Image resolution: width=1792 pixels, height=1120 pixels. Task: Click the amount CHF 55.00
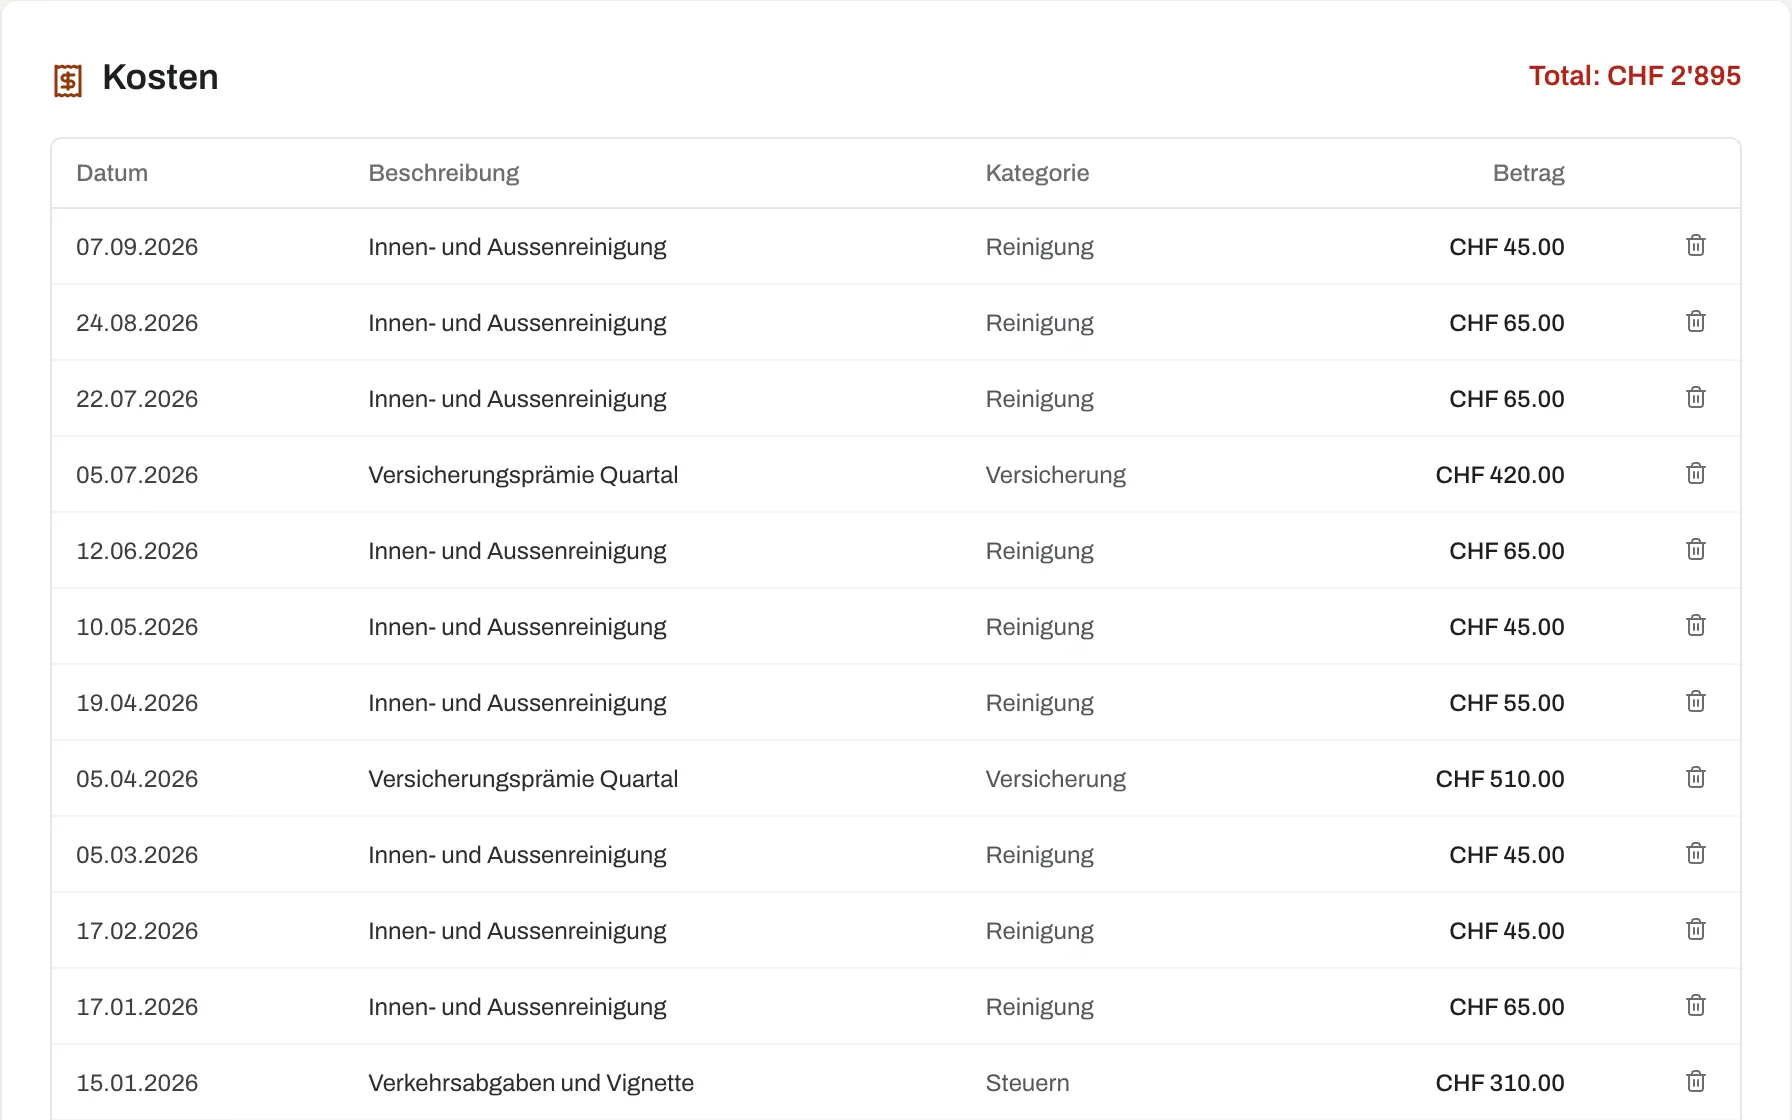[1507, 703]
